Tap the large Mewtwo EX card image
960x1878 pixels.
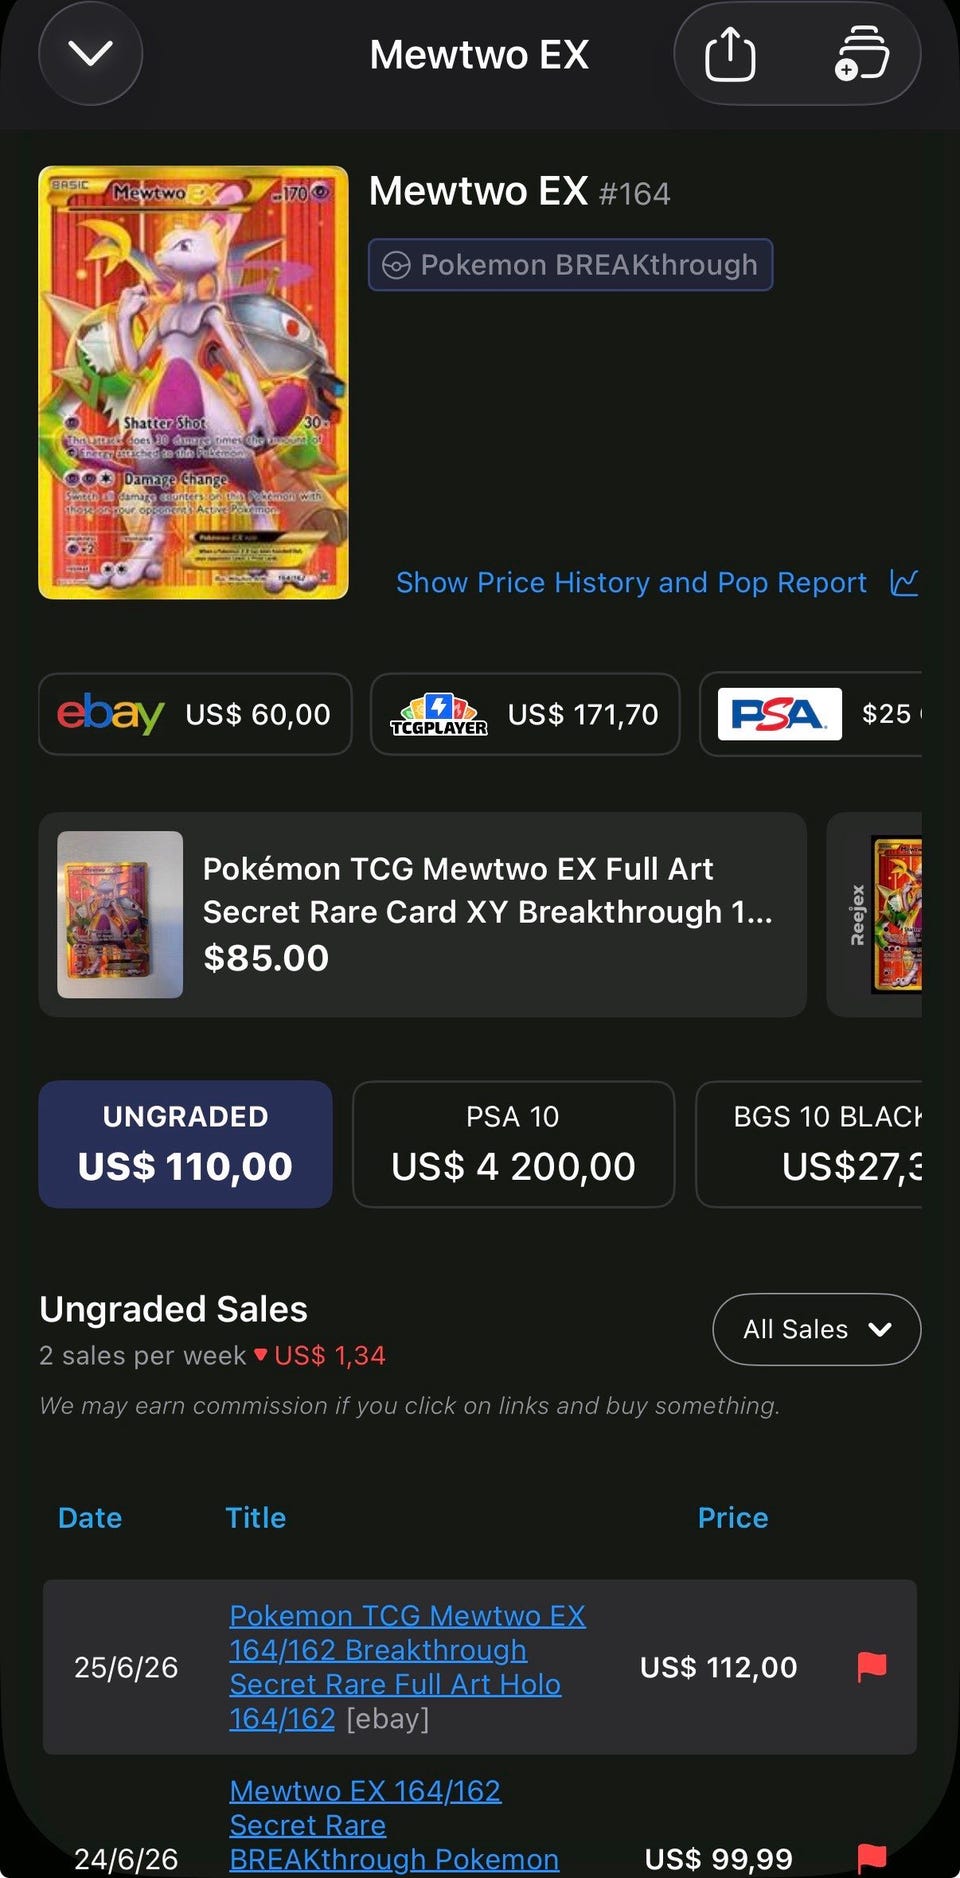coord(194,383)
